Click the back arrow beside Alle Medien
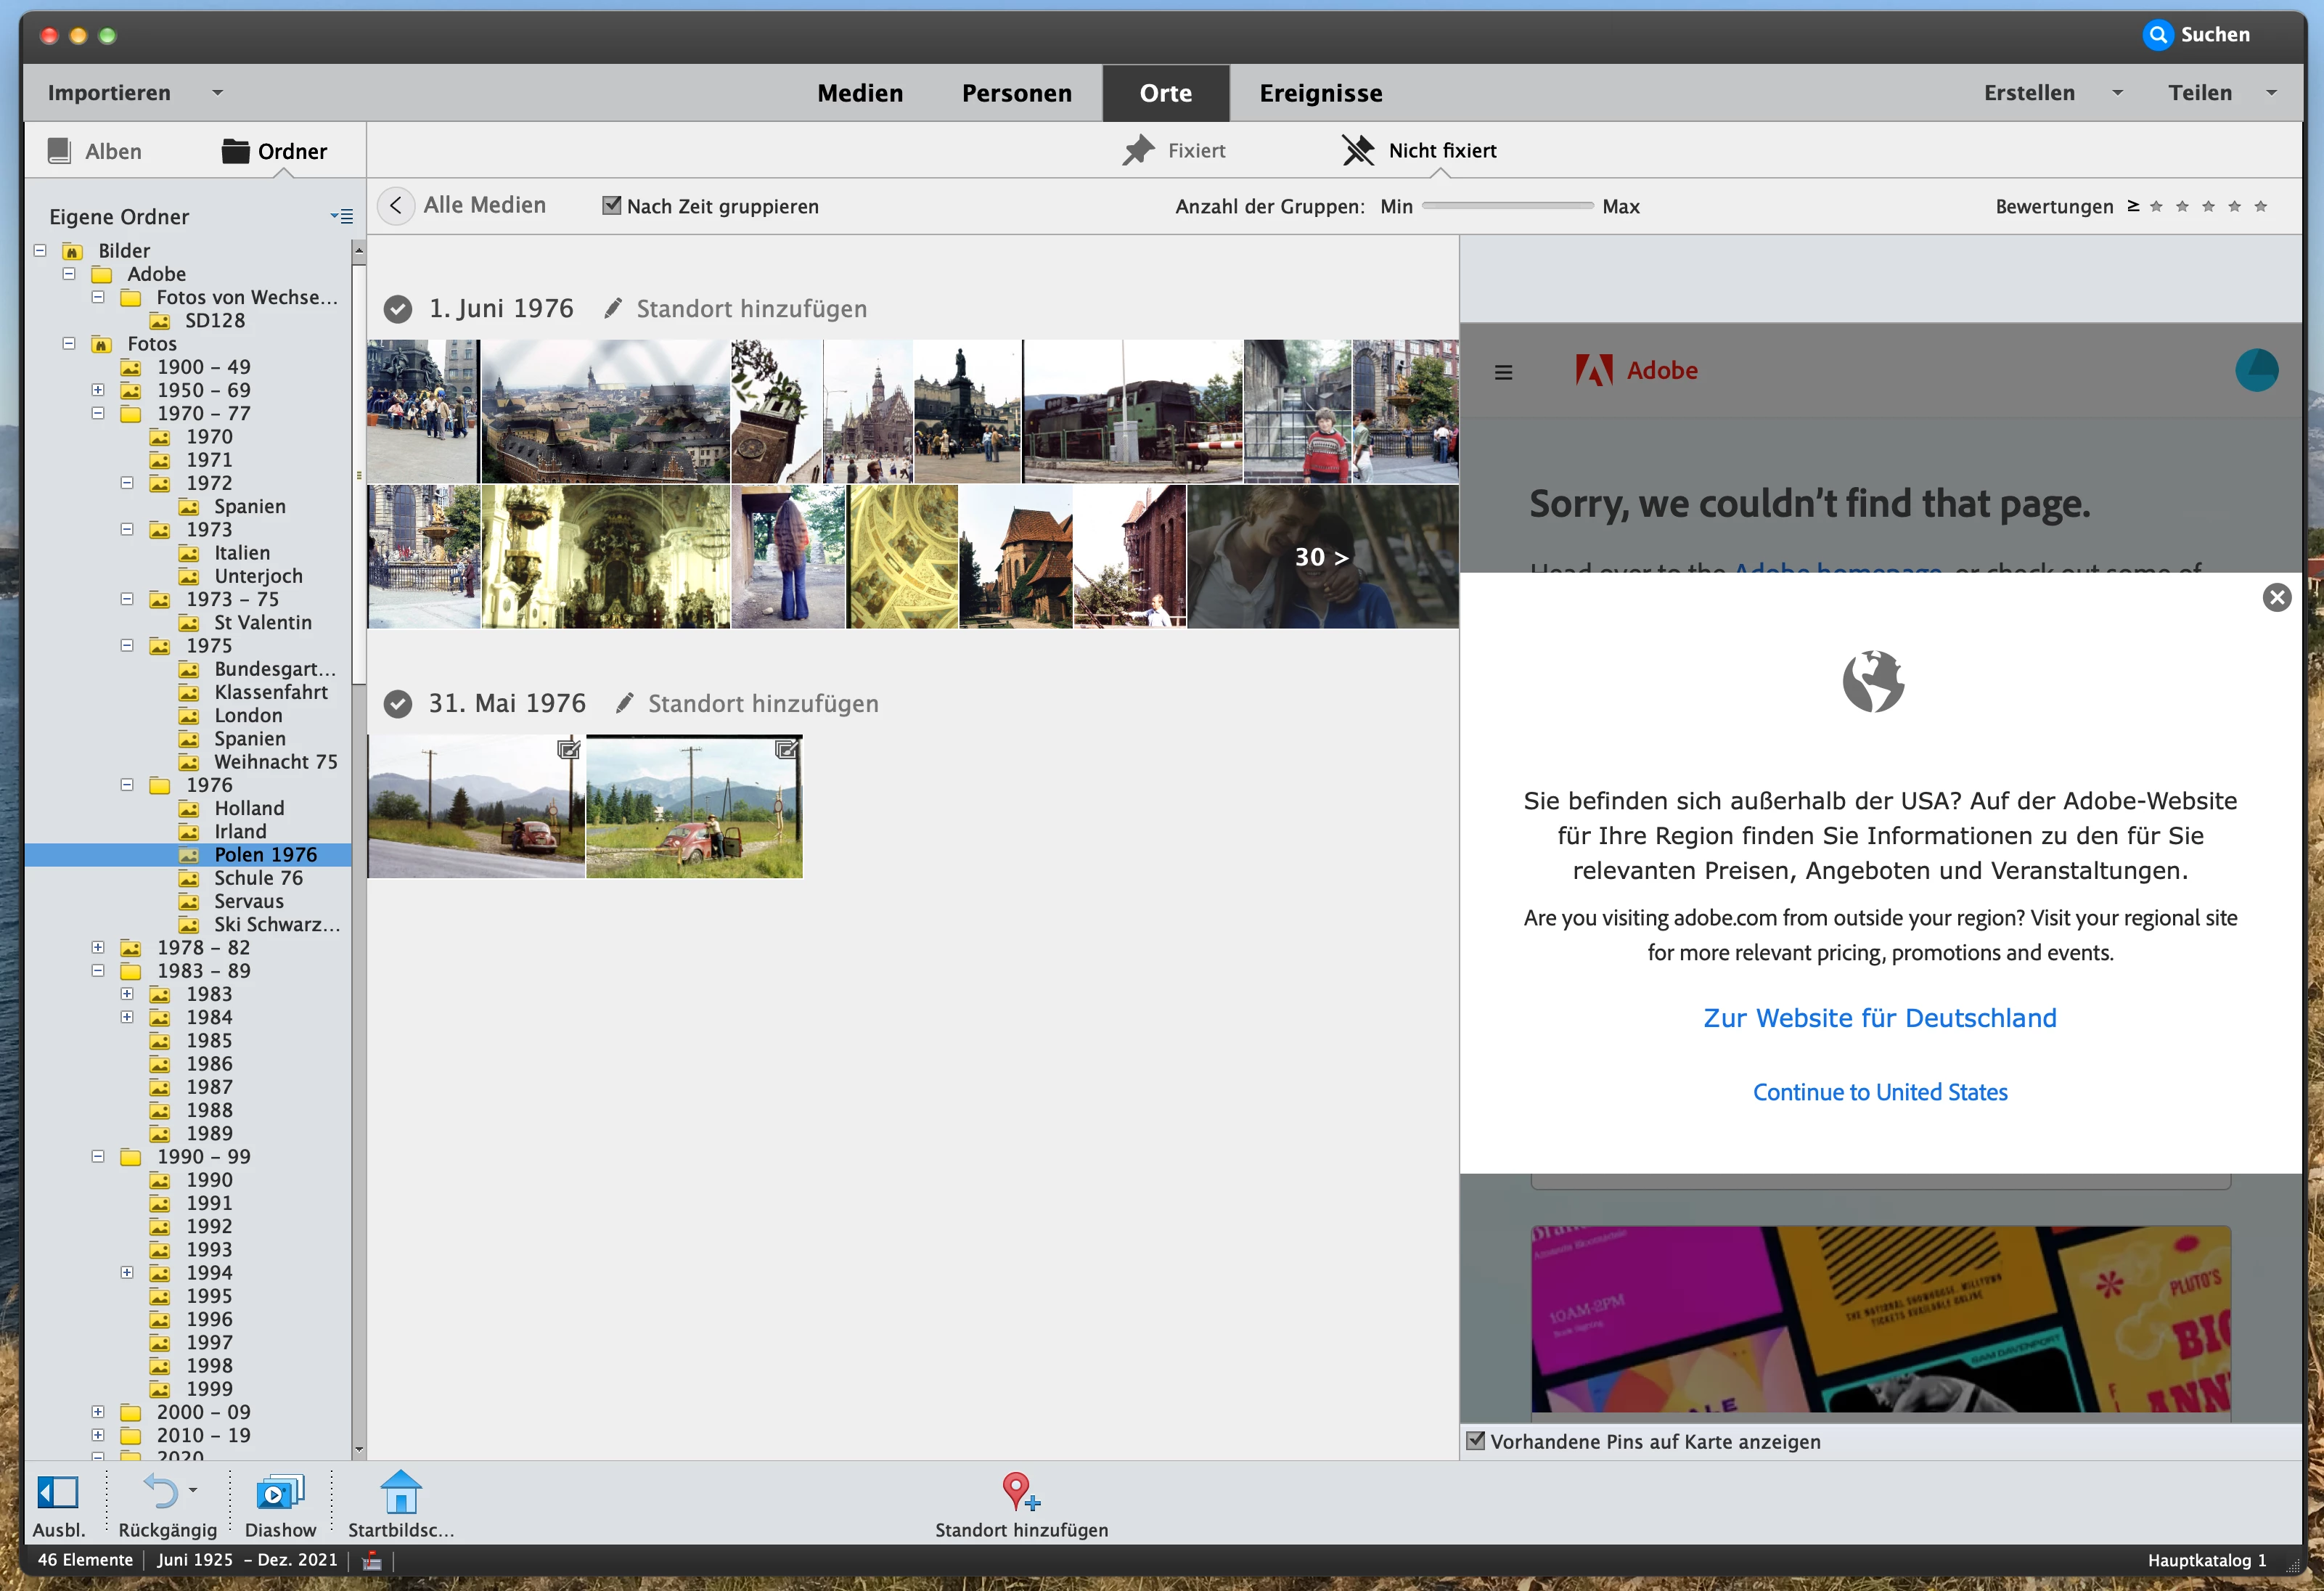This screenshot has height=1591, width=2324. (396, 206)
